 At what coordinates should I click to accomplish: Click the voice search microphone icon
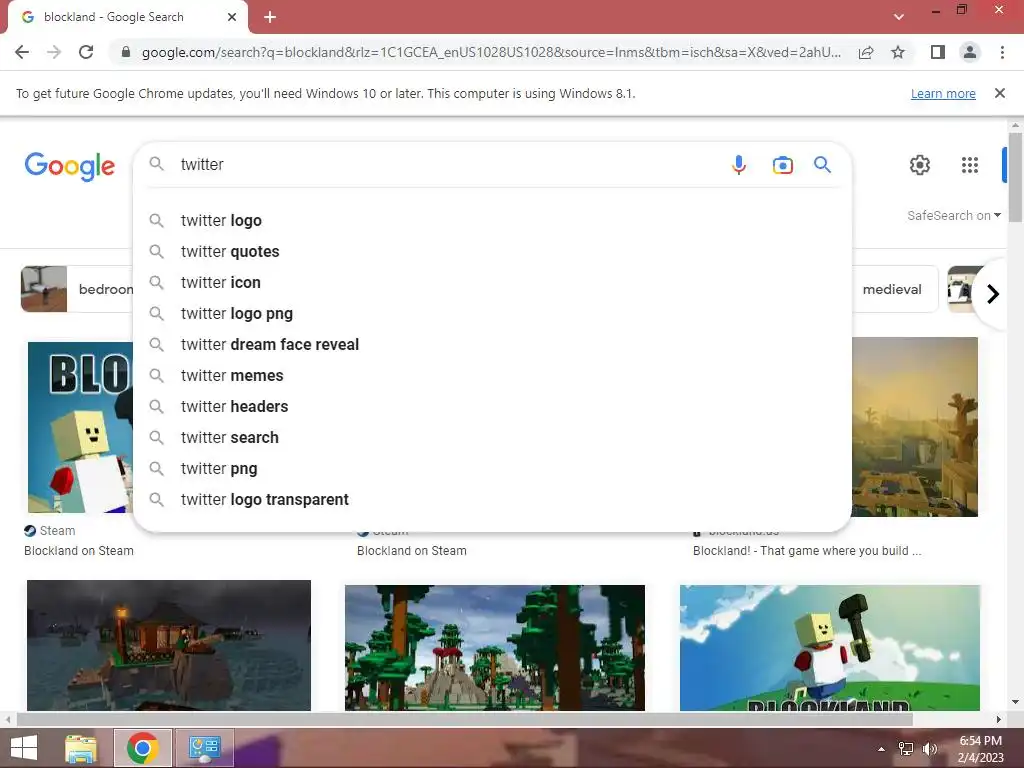tap(739, 165)
